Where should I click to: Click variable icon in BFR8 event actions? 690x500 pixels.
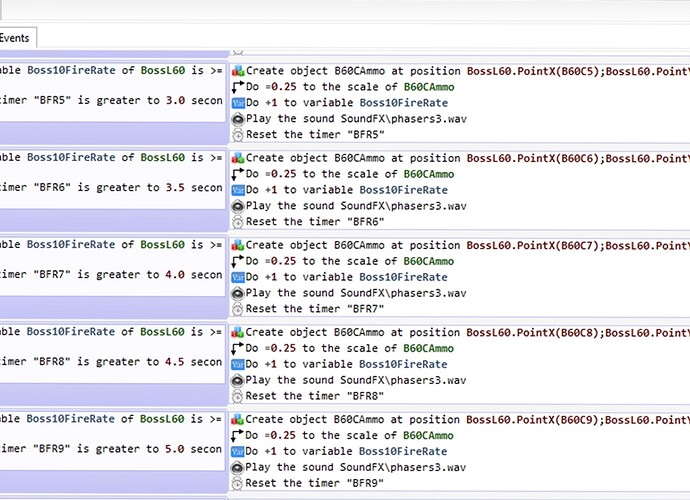click(x=238, y=364)
